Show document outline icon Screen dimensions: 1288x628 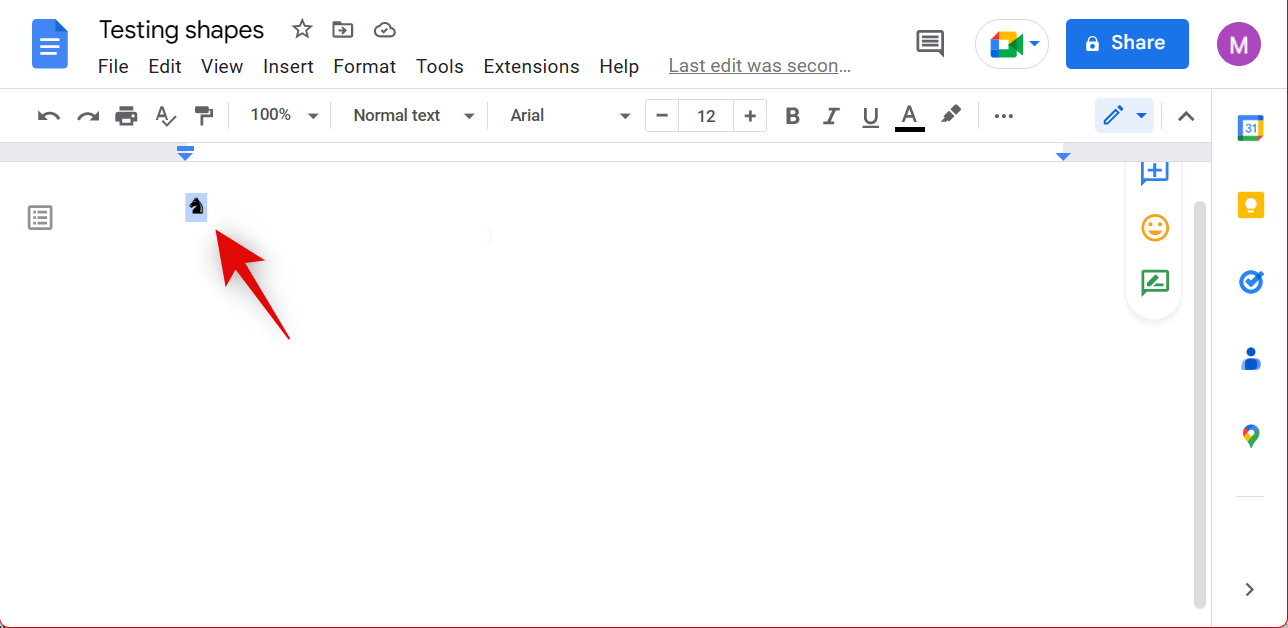(x=40, y=218)
